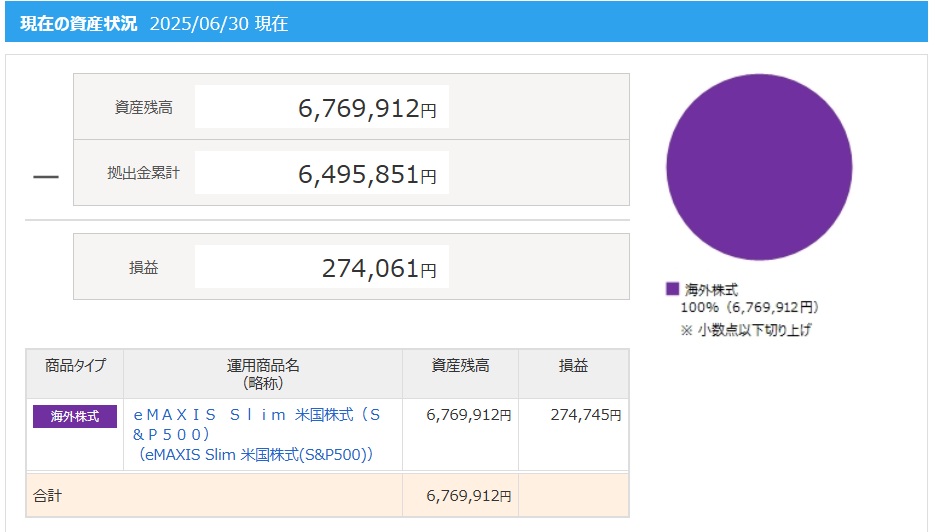Select the 拠出金累計 value 6,495,851円 field
935x532 pixels.
[322, 173]
